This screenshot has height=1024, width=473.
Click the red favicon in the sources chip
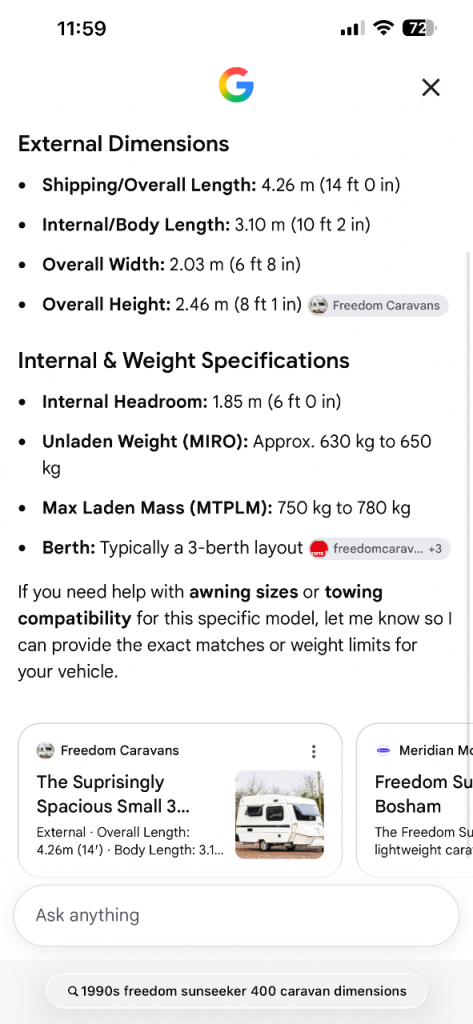click(x=318, y=549)
